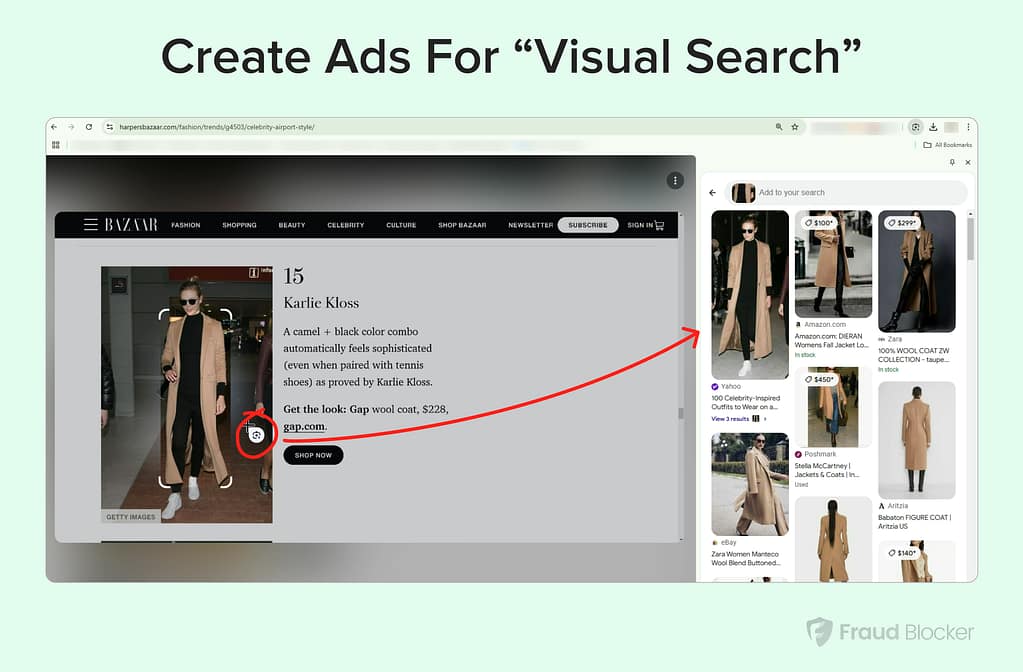Click the Google Lens icon in browser toolbar
Image resolution: width=1023 pixels, height=672 pixels.
(x=915, y=127)
